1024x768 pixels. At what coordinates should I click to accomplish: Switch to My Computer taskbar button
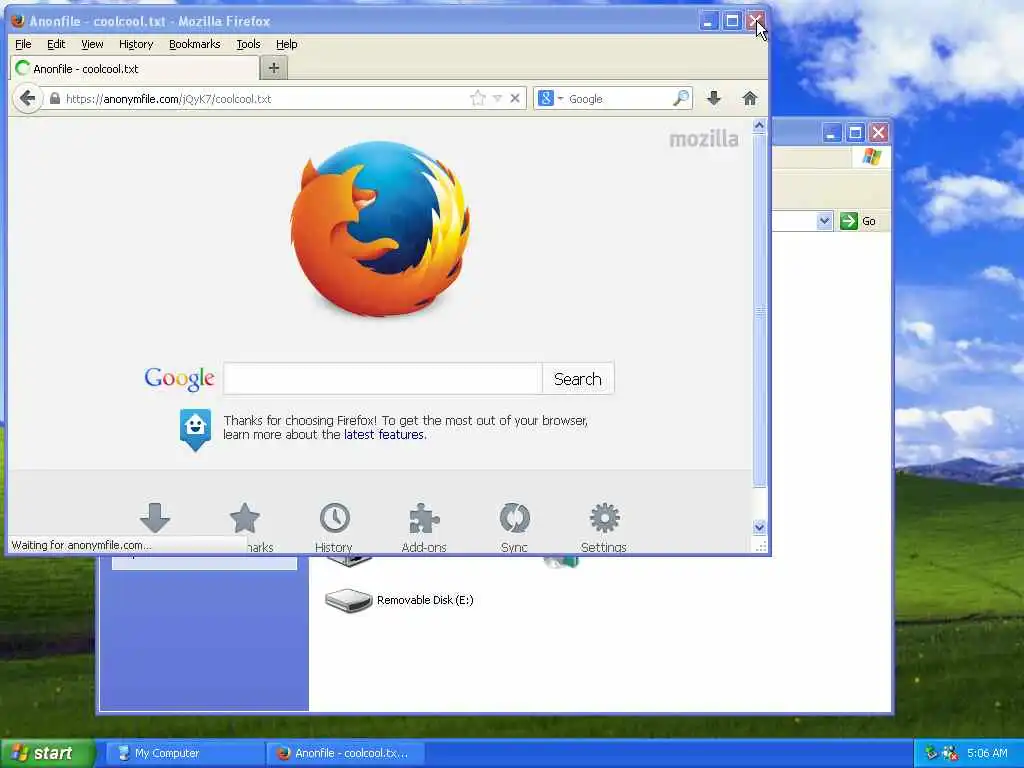click(185, 753)
